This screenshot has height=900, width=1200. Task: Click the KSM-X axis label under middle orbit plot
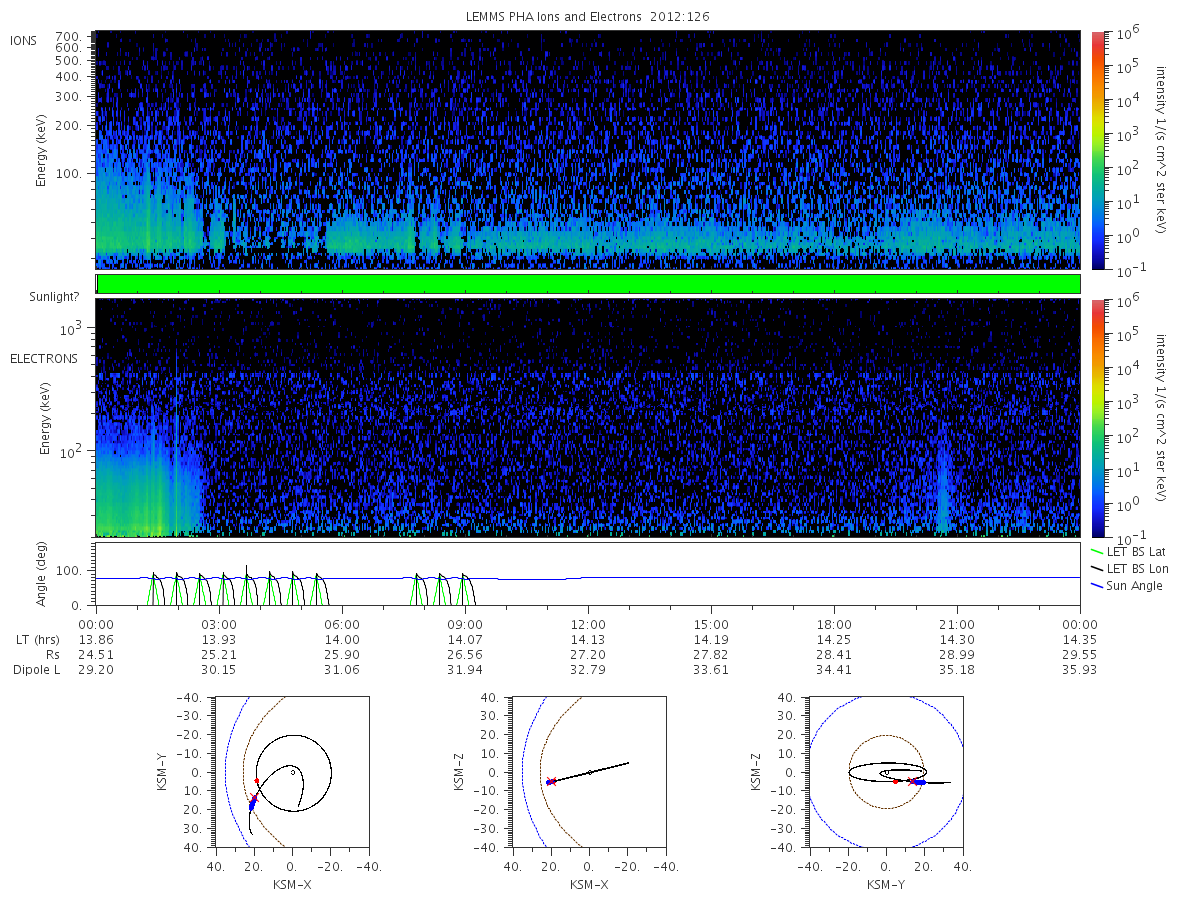click(x=588, y=884)
